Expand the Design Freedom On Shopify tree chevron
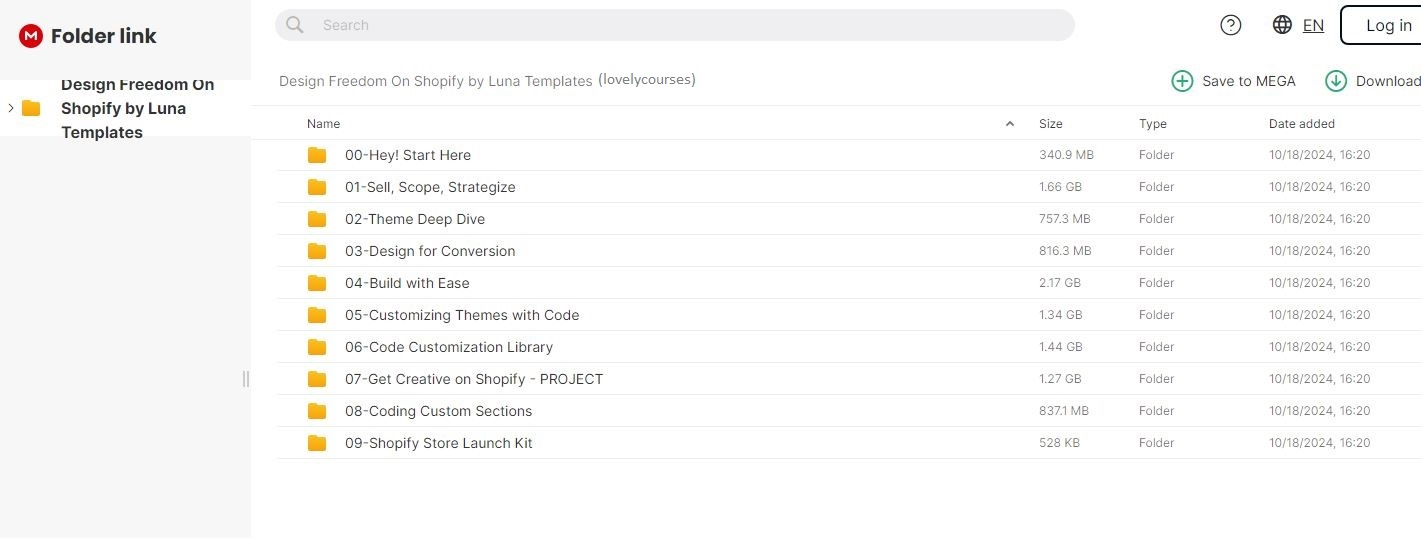Image resolution: width=1421 pixels, height=538 pixels. [x=10, y=108]
